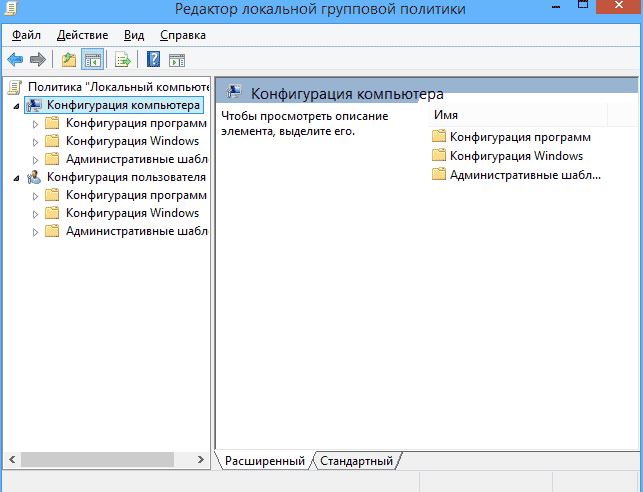Click the user icon beside Конфигурация пользователя
The height and width of the screenshot is (492, 643).
[34, 177]
